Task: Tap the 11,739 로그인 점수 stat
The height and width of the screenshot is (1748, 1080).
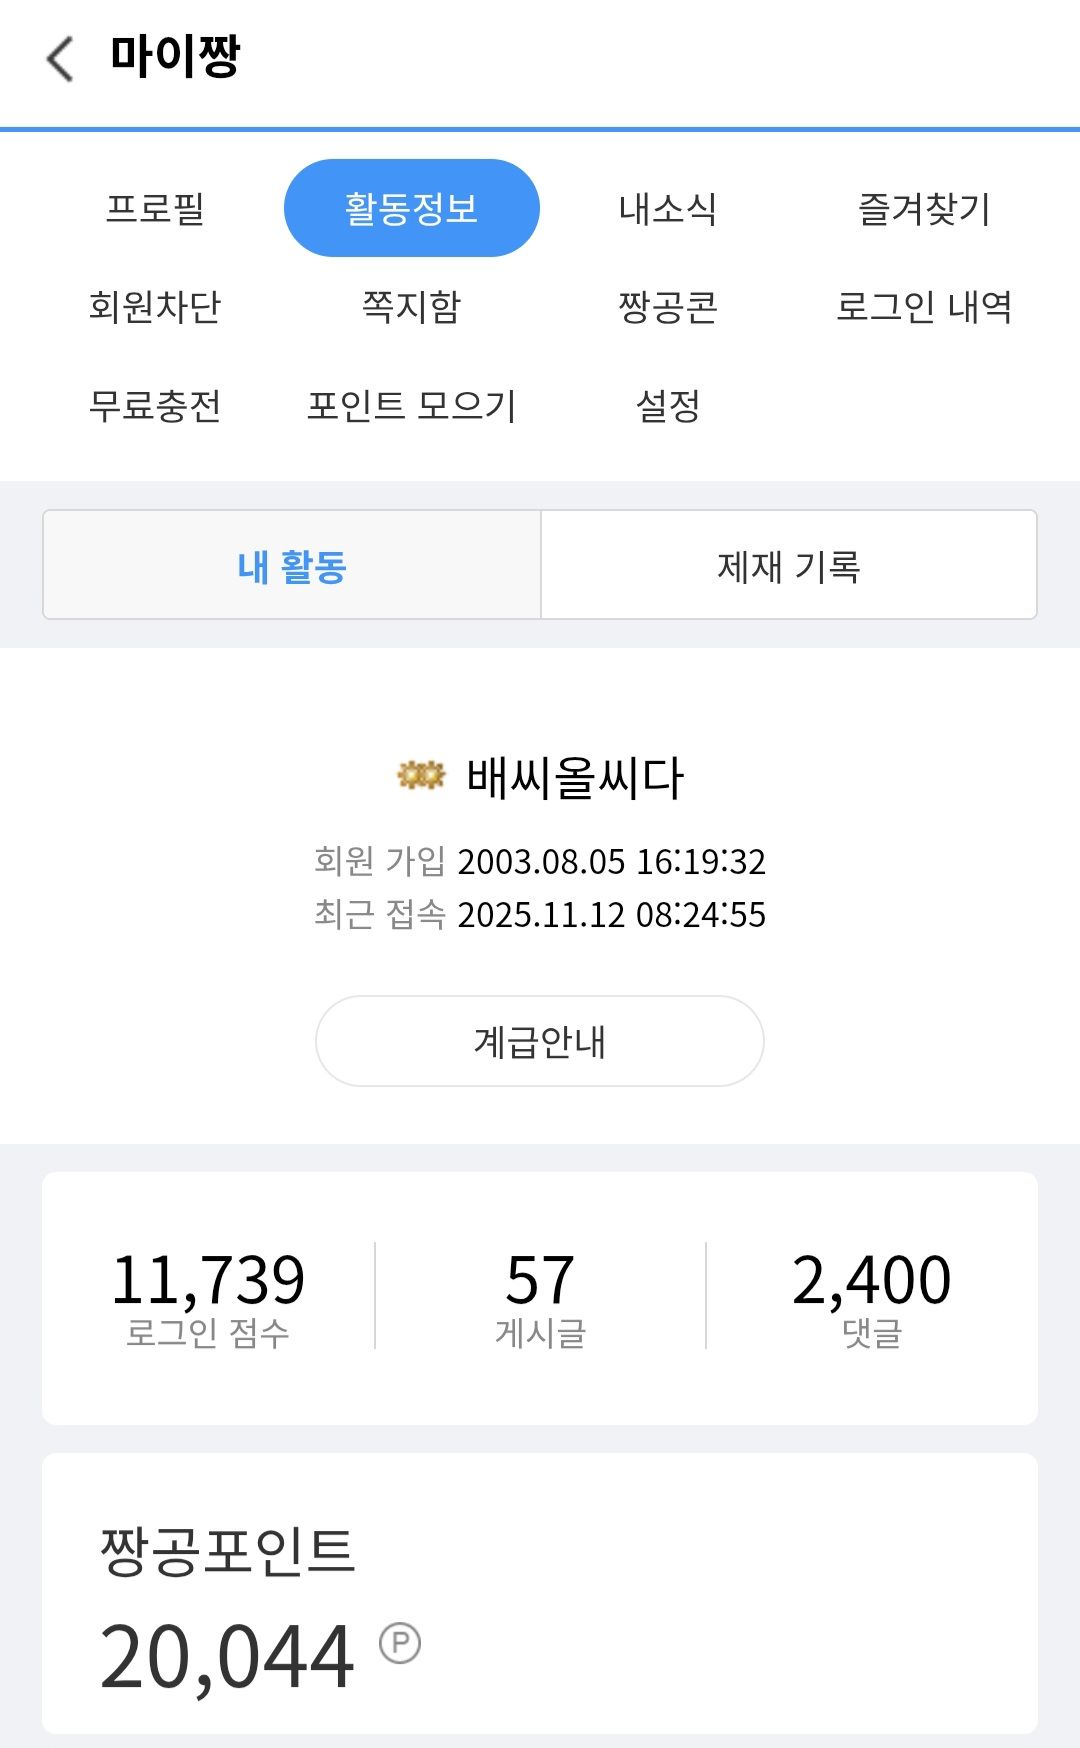Action: coord(208,1297)
